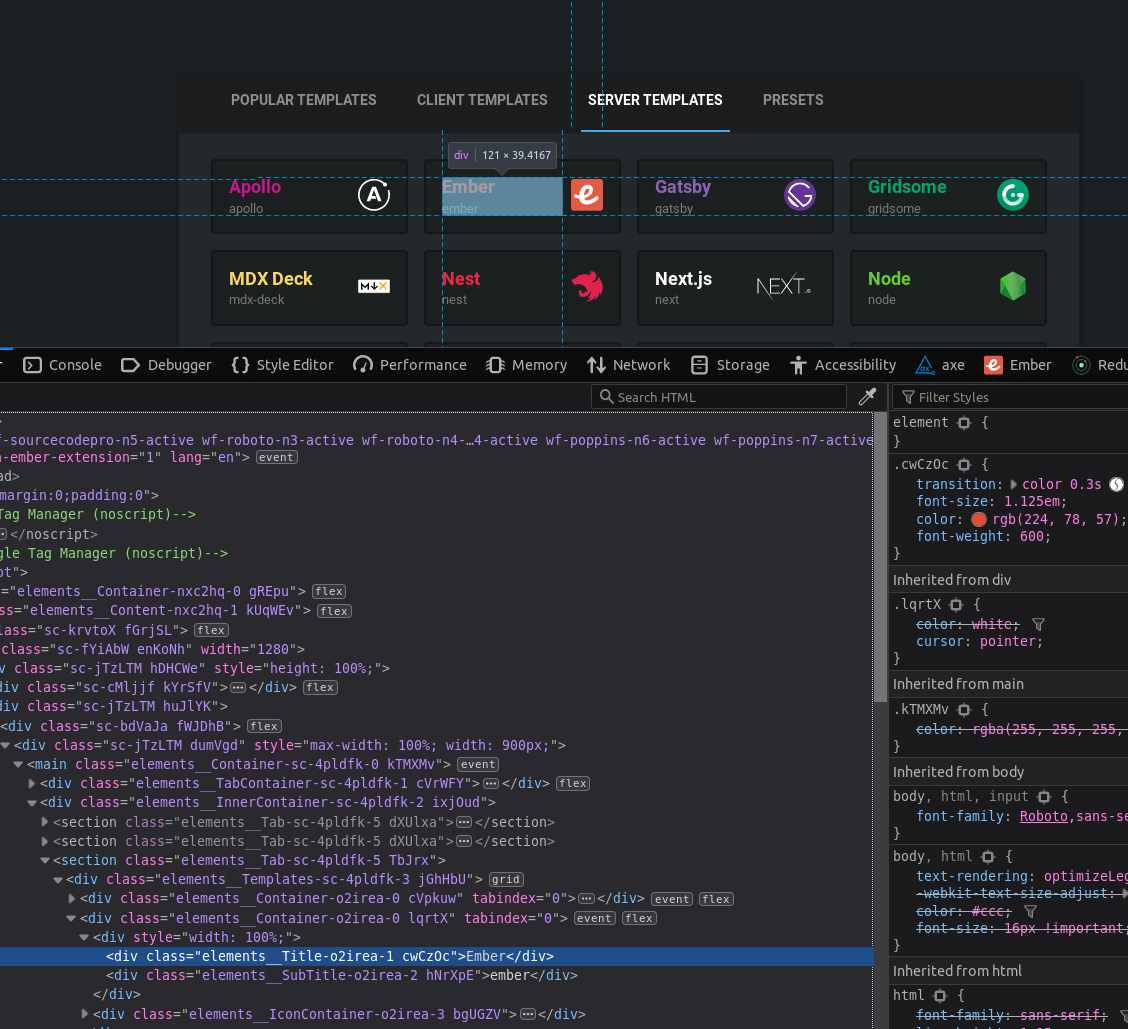This screenshot has height=1029, width=1128.
Task: Toggle flex badge on gREpu Container node
Action: click(x=329, y=591)
